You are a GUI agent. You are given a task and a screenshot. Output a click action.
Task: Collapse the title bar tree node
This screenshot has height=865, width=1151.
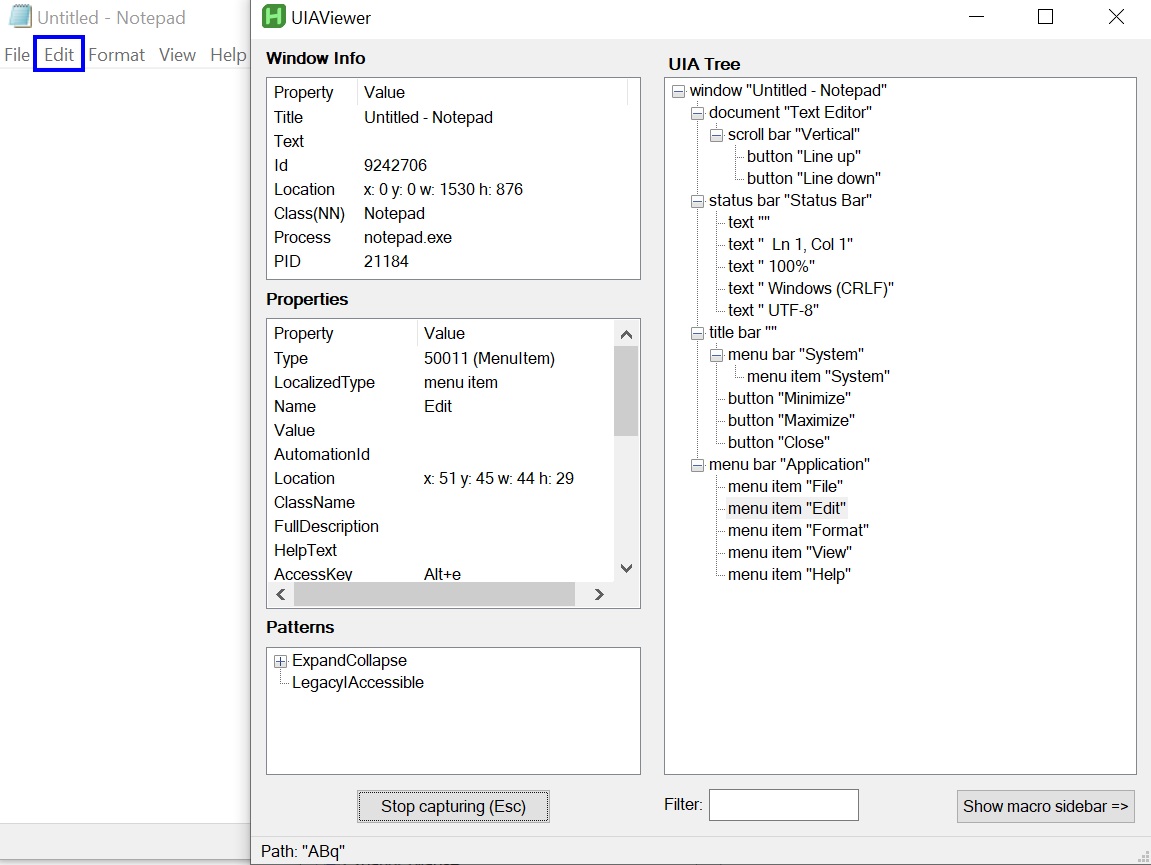pyautogui.click(x=697, y=332)
